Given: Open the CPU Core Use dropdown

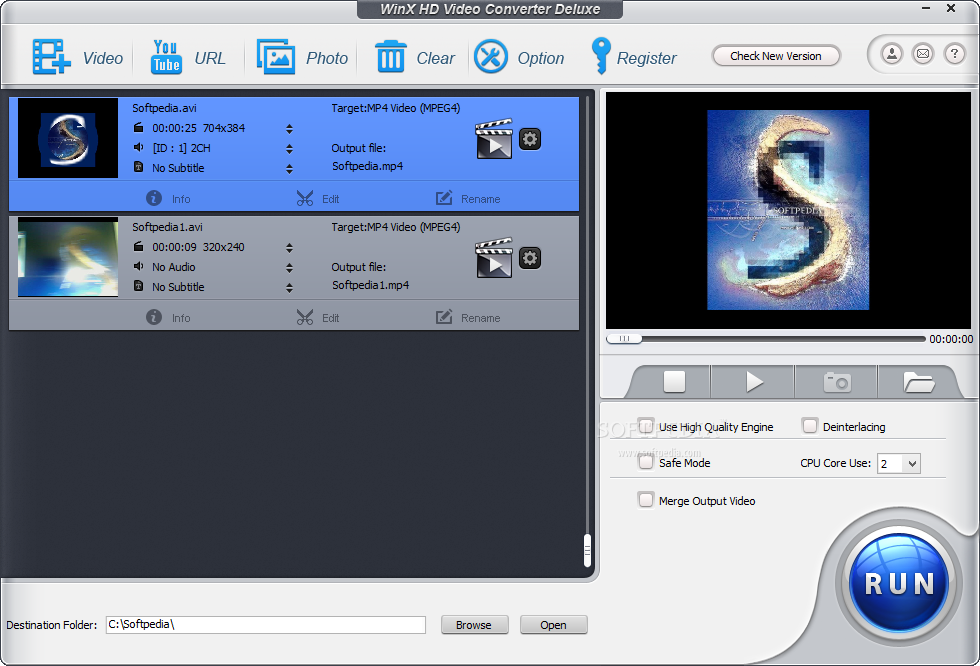Looking at the screenshot, I should coord(899,464).
